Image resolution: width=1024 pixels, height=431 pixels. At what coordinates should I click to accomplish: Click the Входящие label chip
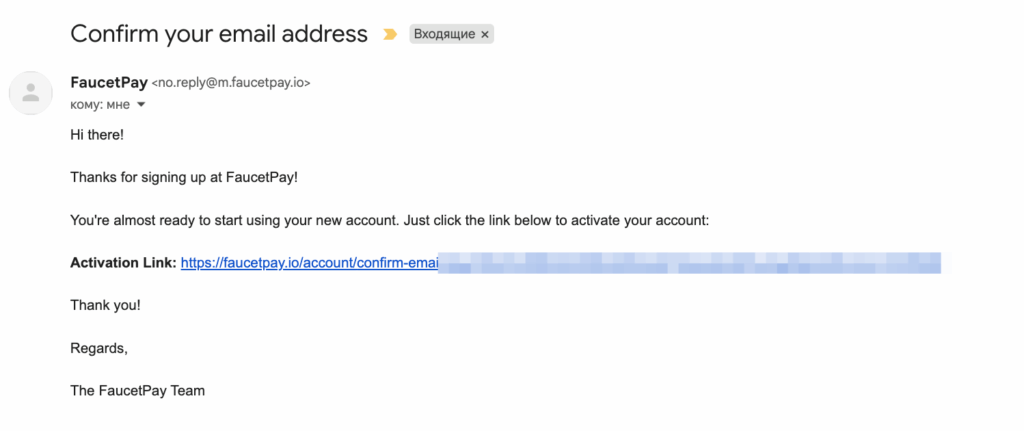(x=445, y=34)
